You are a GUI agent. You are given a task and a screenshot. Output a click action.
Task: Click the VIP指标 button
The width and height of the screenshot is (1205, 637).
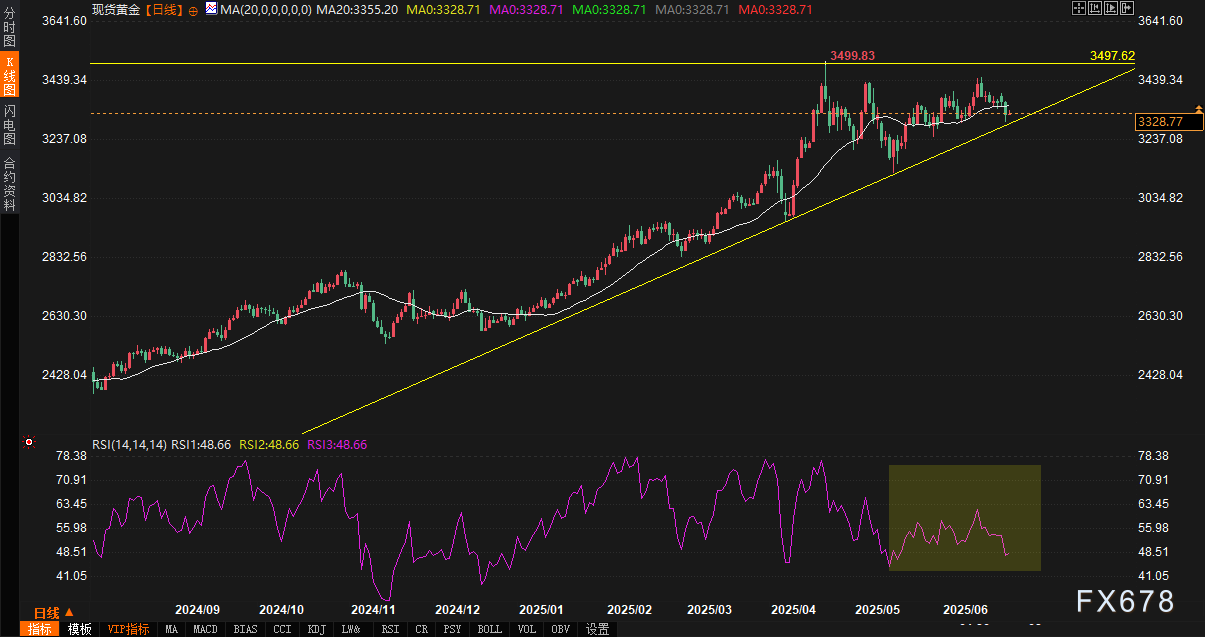point(128,629)
